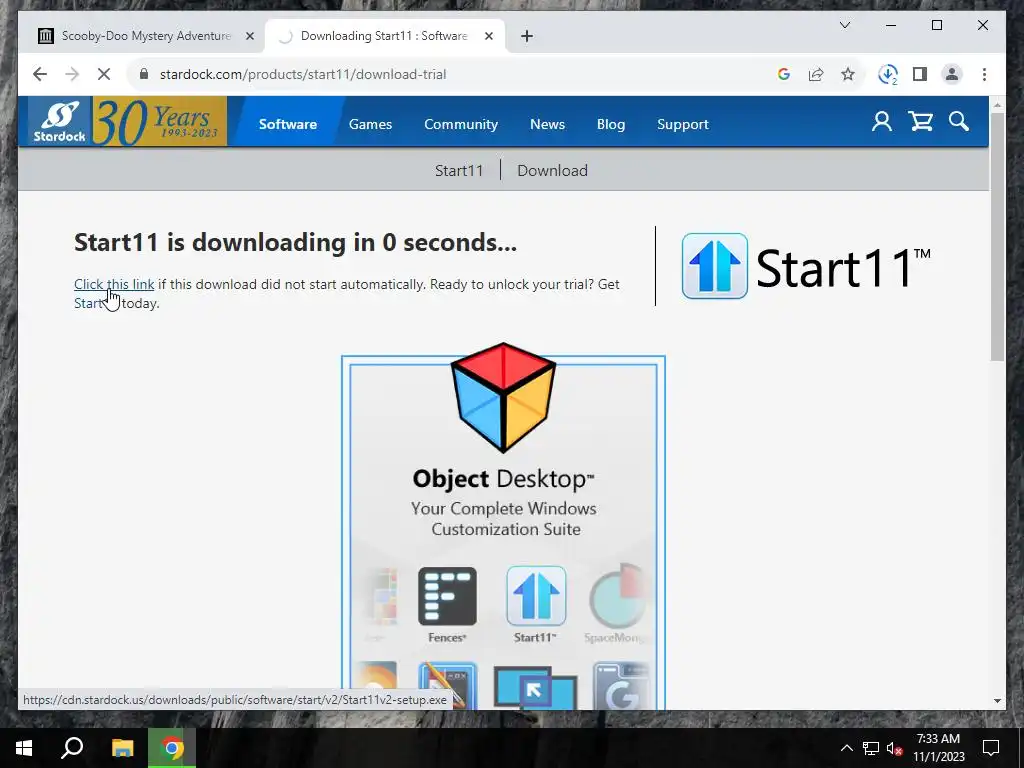1024x768 pixels.
Task: Click the scrollbar down arrow
Action: (997, 701)
